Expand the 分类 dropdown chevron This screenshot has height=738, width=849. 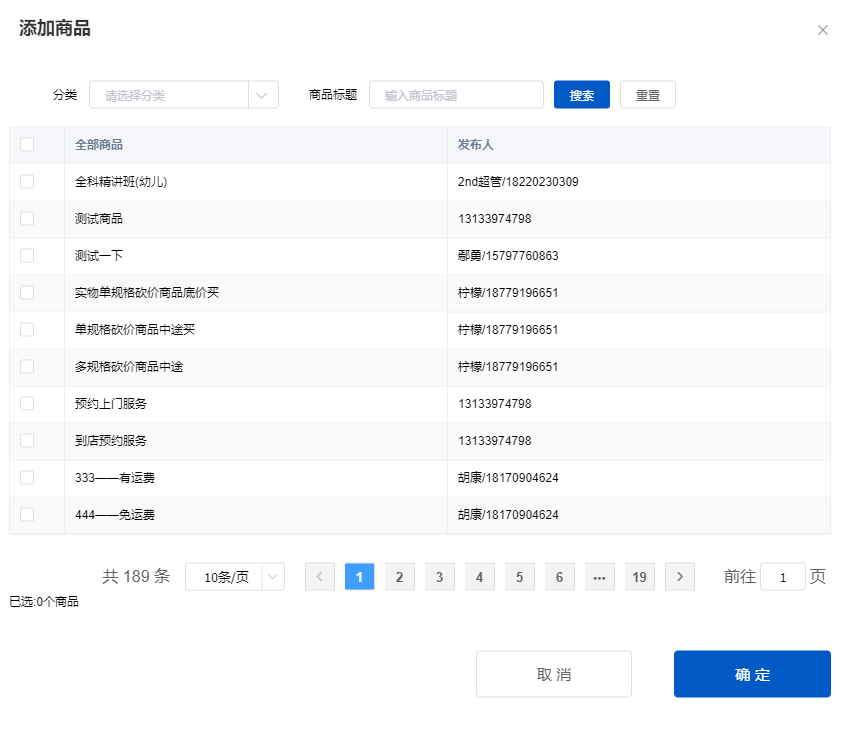(x=262, y=95)
